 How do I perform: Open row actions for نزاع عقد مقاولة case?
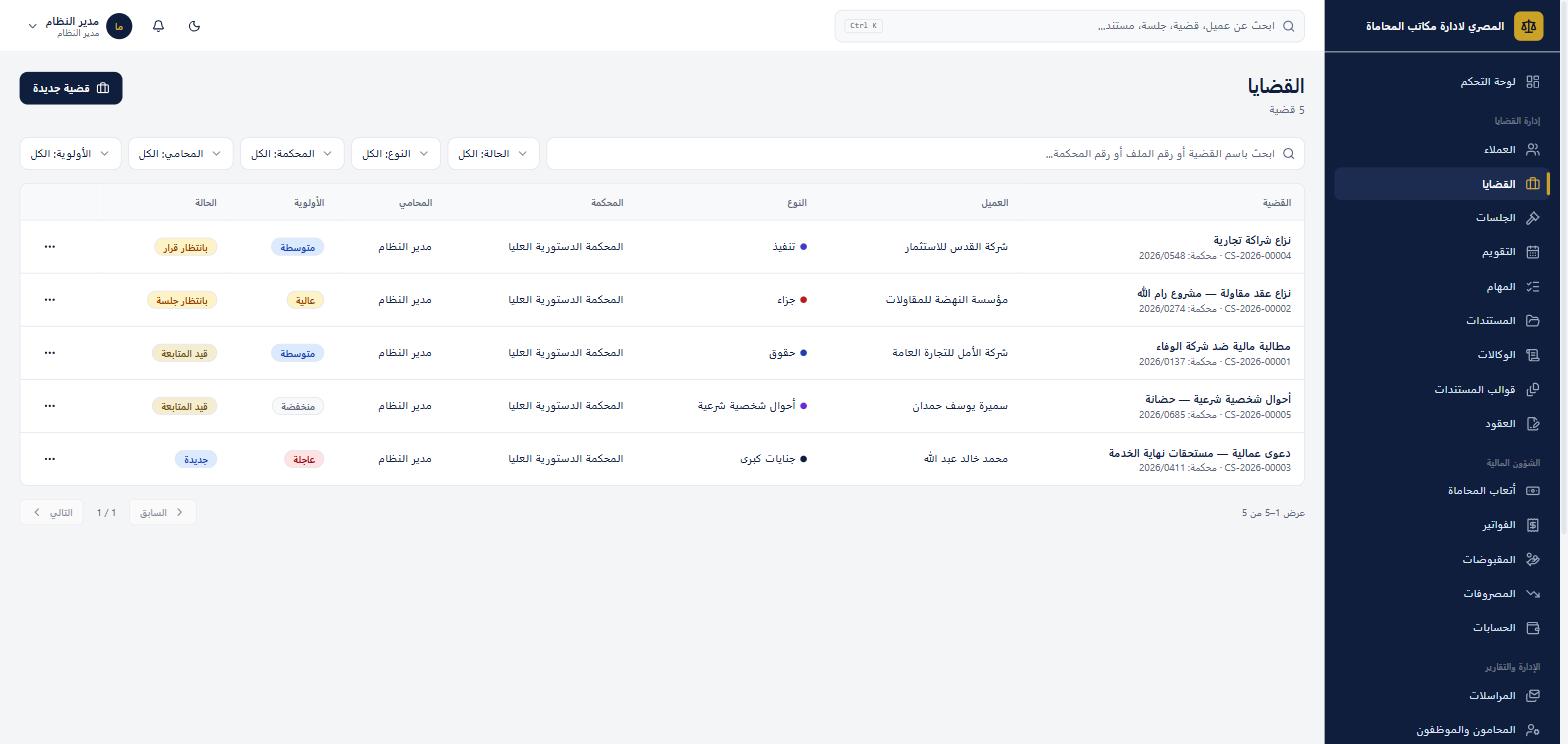click(x=50, y=300)
